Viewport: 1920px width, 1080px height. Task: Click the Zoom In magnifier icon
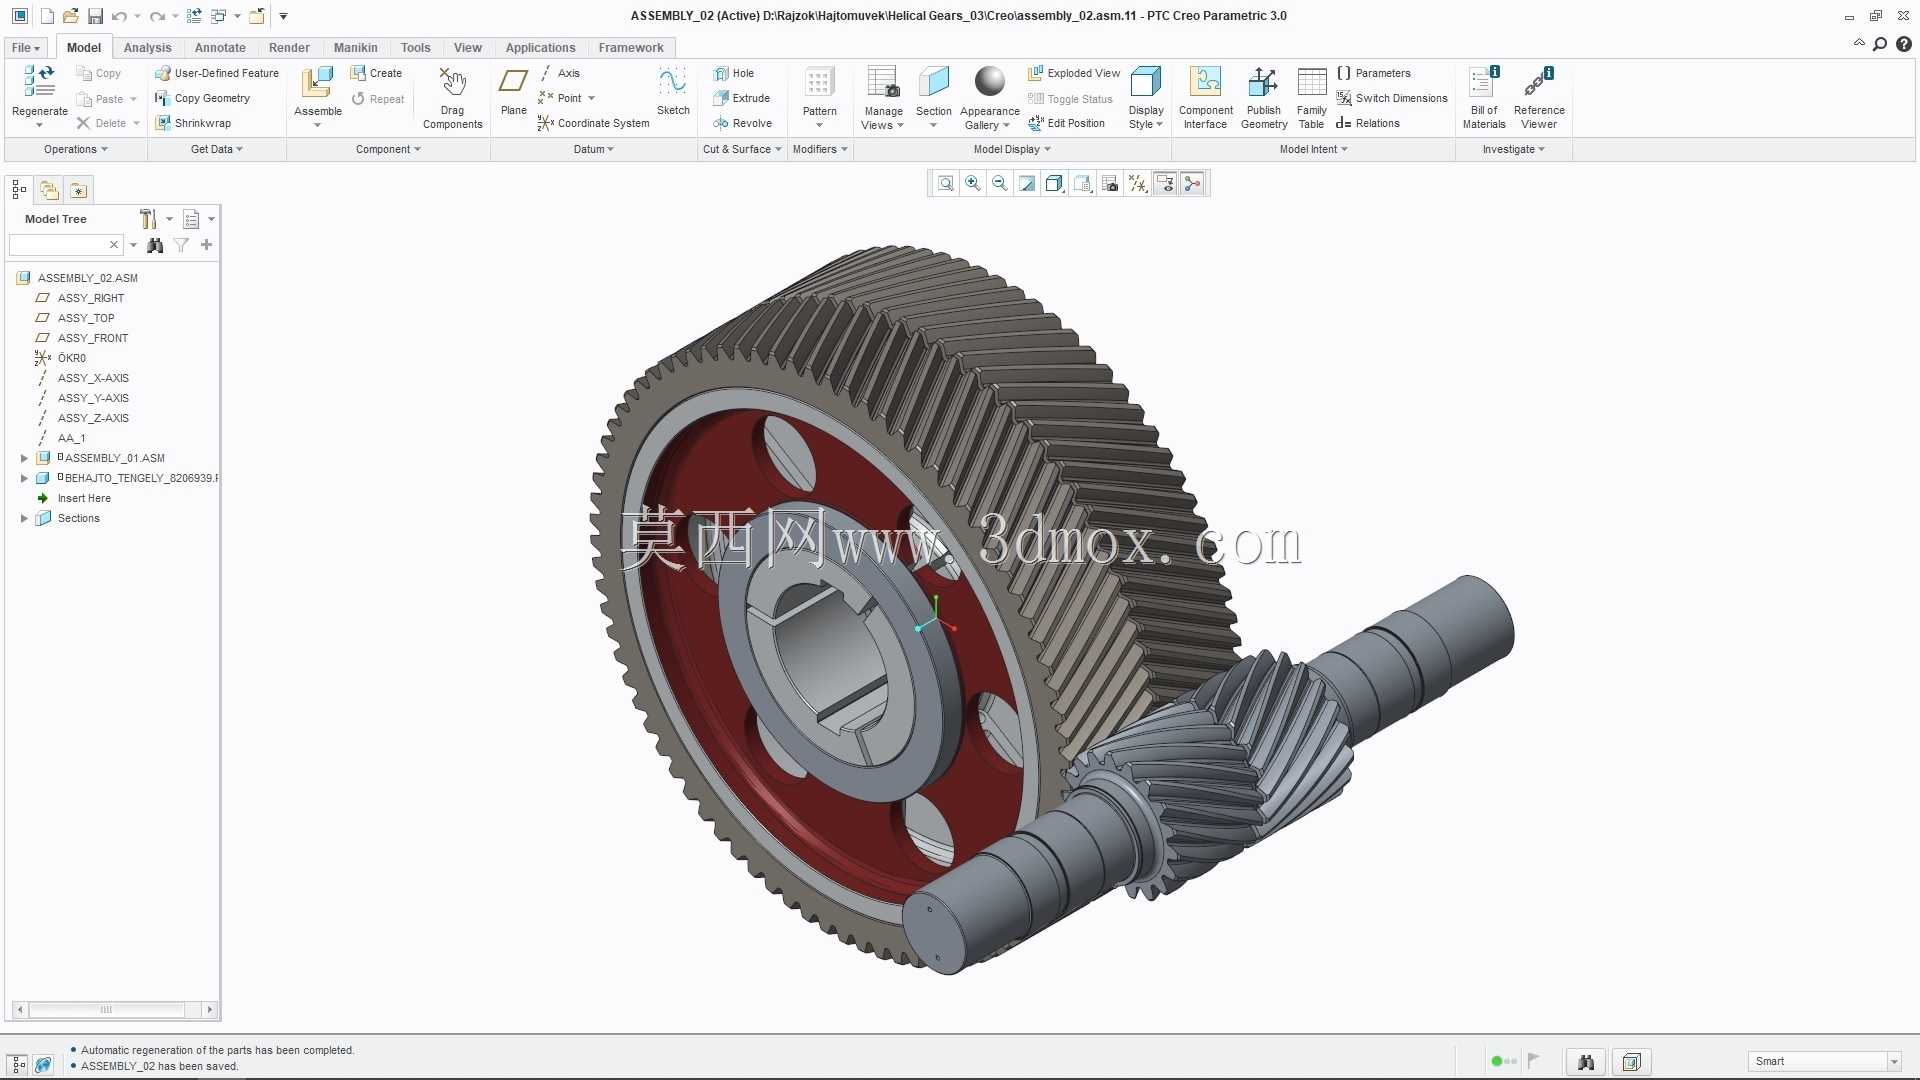972,184
